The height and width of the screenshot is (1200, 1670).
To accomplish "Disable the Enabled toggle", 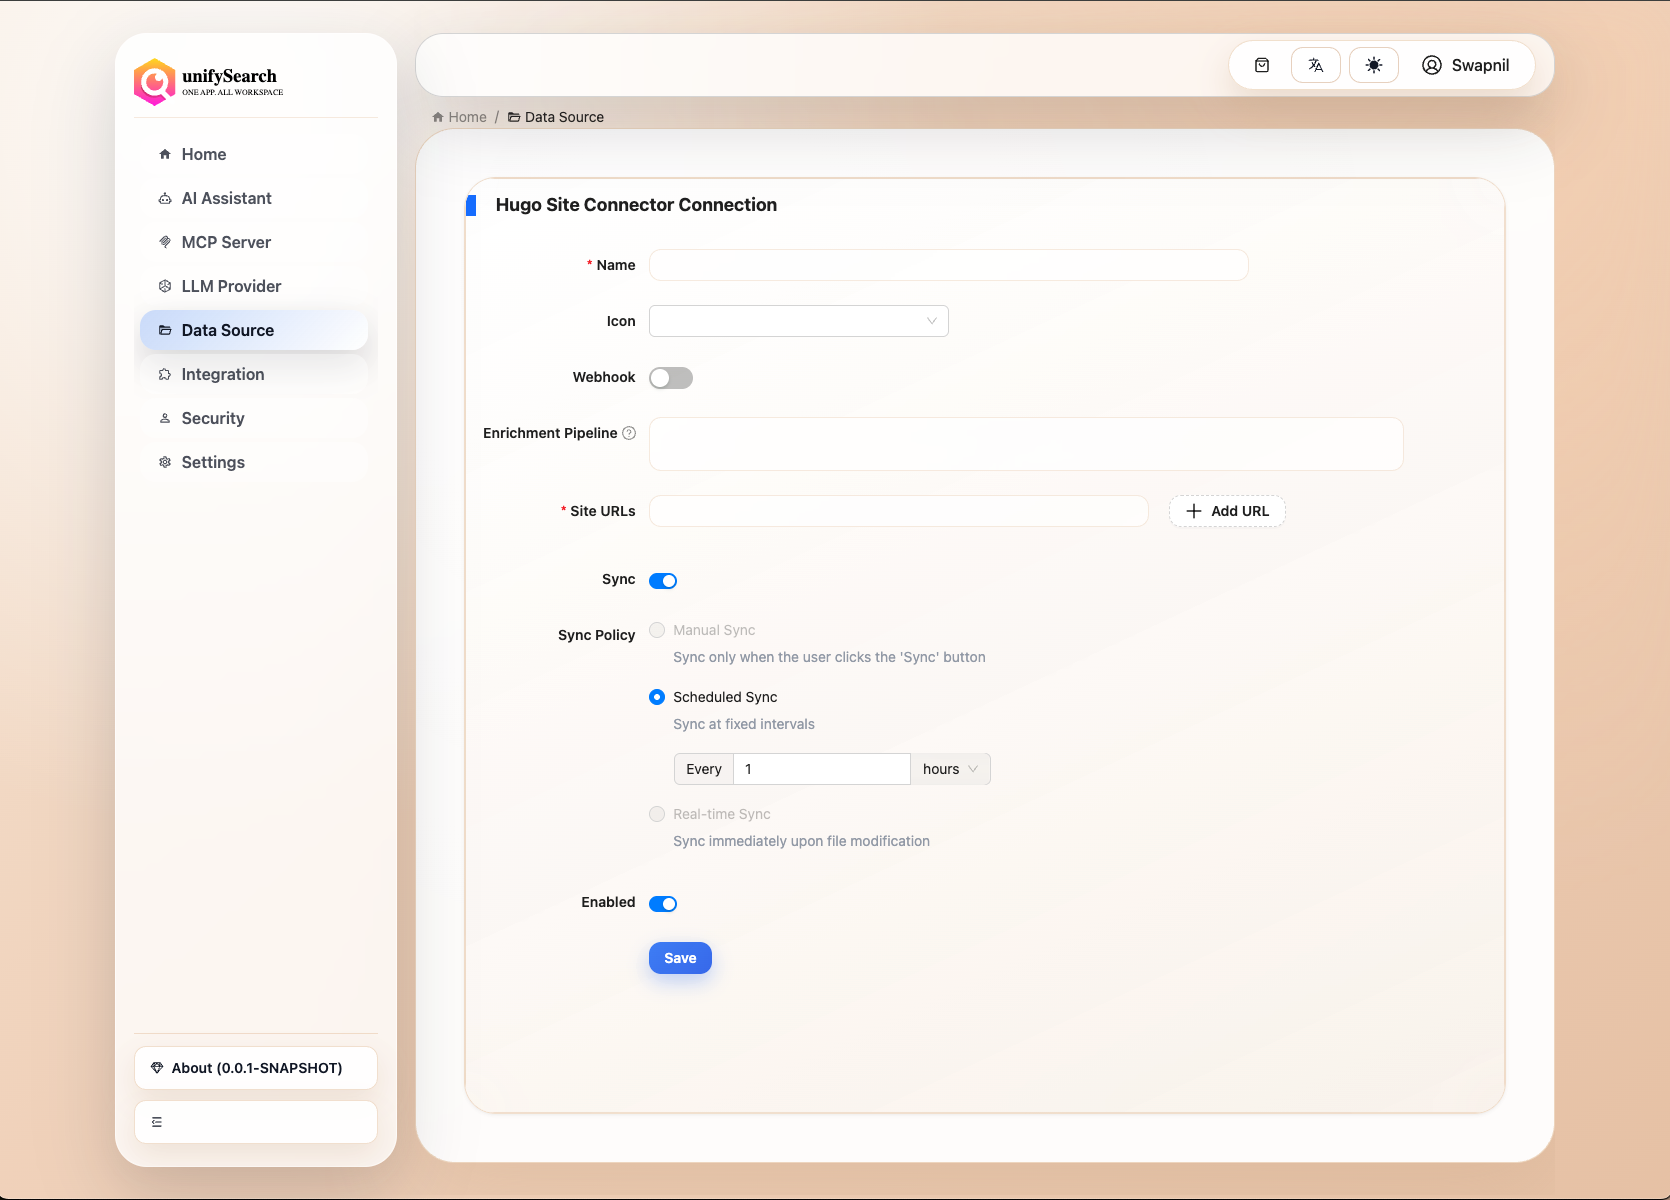I will (x=663, y=904).
